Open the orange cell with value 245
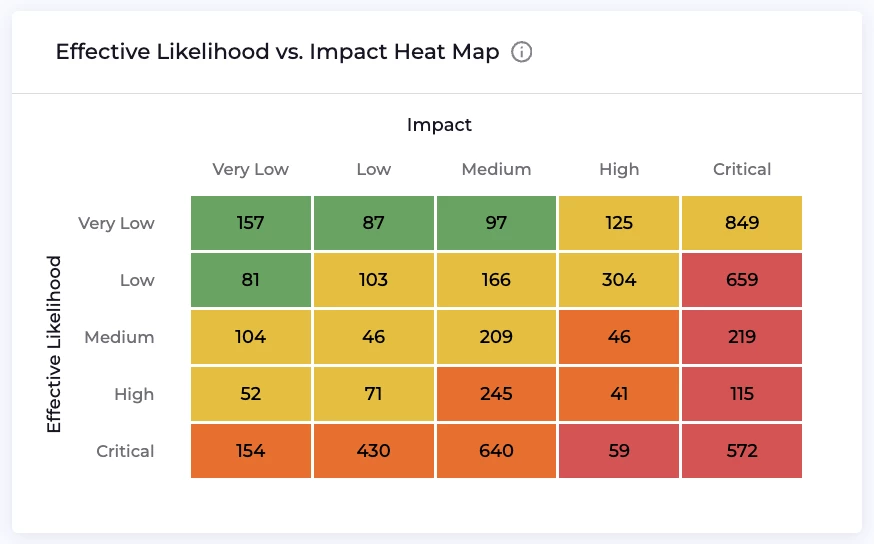Screen dimensions: 874x544 (x=496, y=394)
